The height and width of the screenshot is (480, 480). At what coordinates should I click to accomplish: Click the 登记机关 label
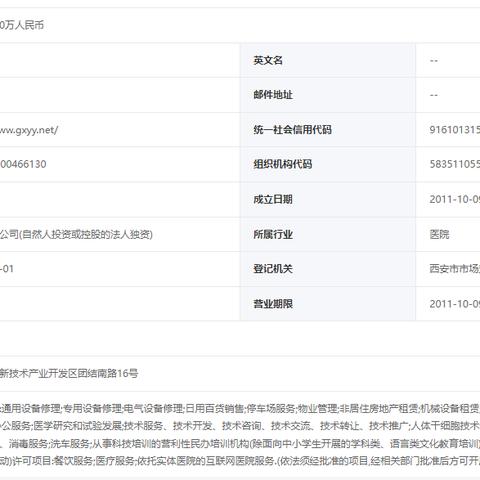pos(273,269)
